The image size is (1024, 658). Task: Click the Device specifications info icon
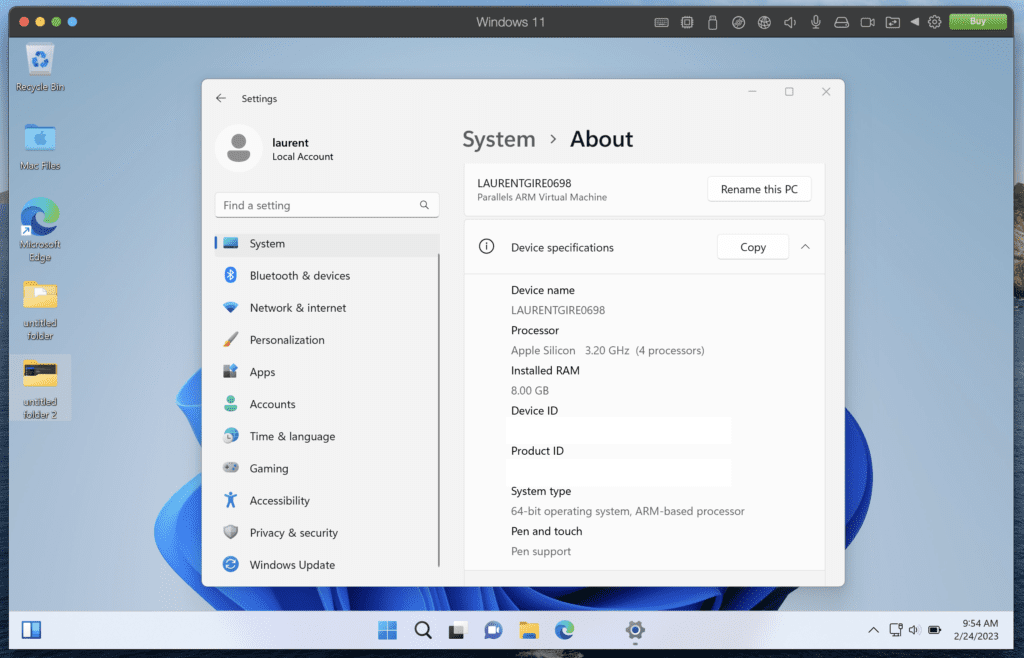coord(487,247)
